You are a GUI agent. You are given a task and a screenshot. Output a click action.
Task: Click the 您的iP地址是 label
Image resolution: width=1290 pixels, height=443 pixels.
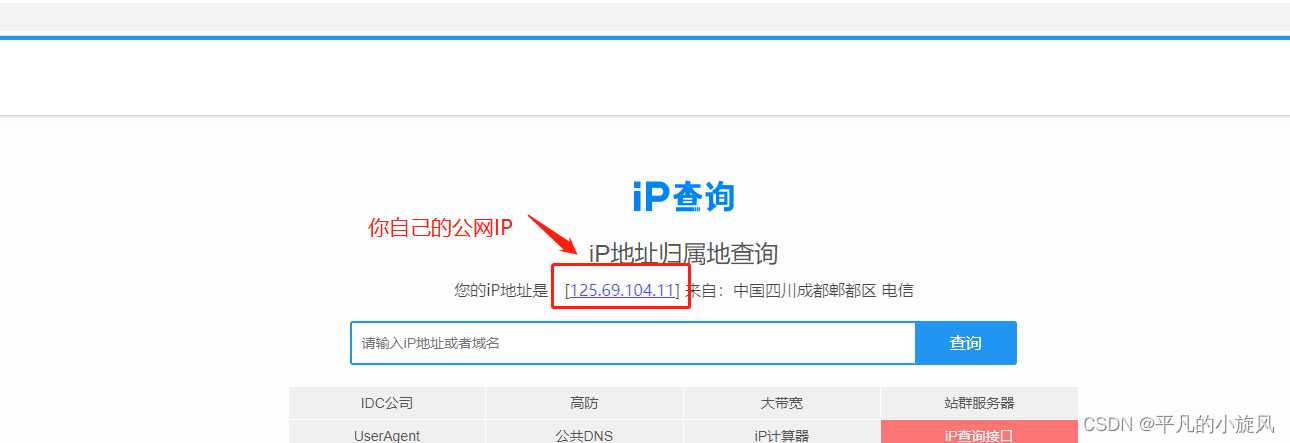pos(501,291)
